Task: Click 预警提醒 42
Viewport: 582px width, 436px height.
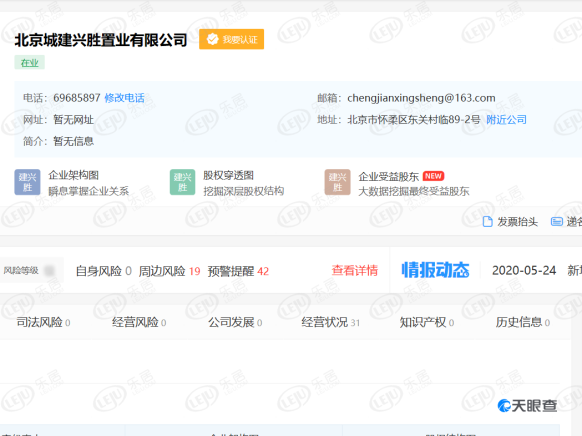Action: coord(238,271)
